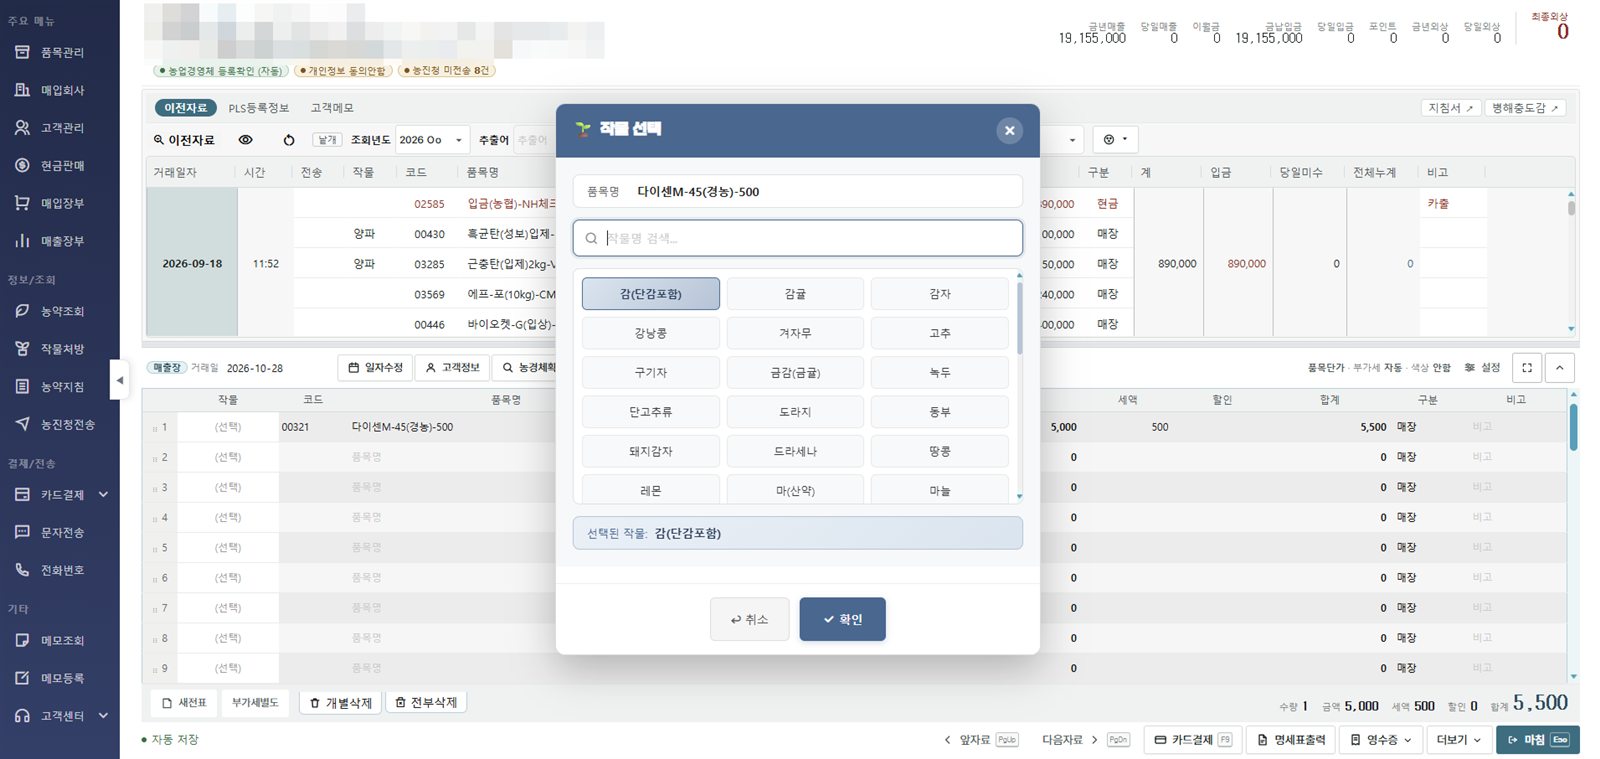Viewport: 1600px width, 759px height.
Task: Toggle the 날개 option
Action: pos(327,140)
